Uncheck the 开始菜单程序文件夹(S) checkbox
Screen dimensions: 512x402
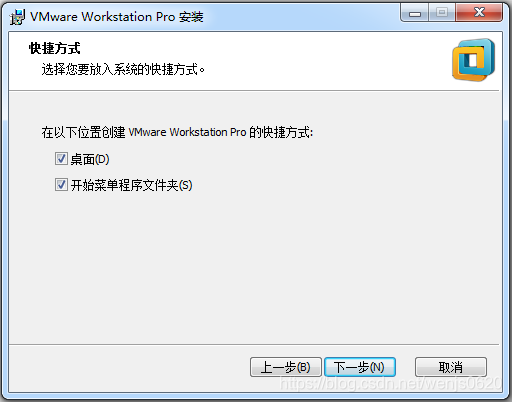pos(61,185)
